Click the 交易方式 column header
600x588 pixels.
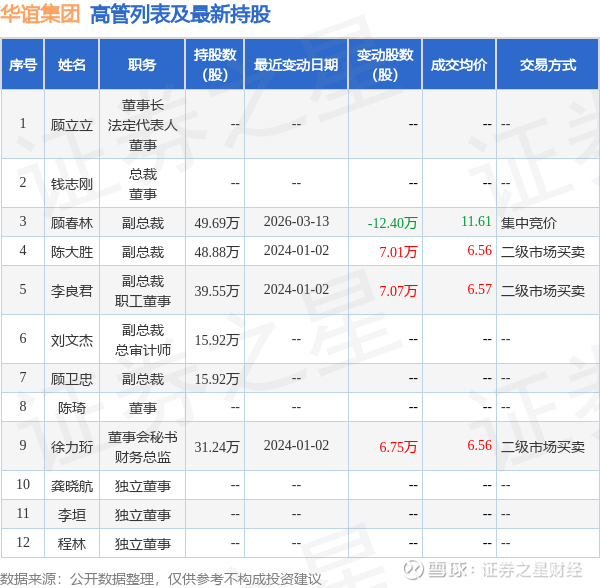(548, 65)
